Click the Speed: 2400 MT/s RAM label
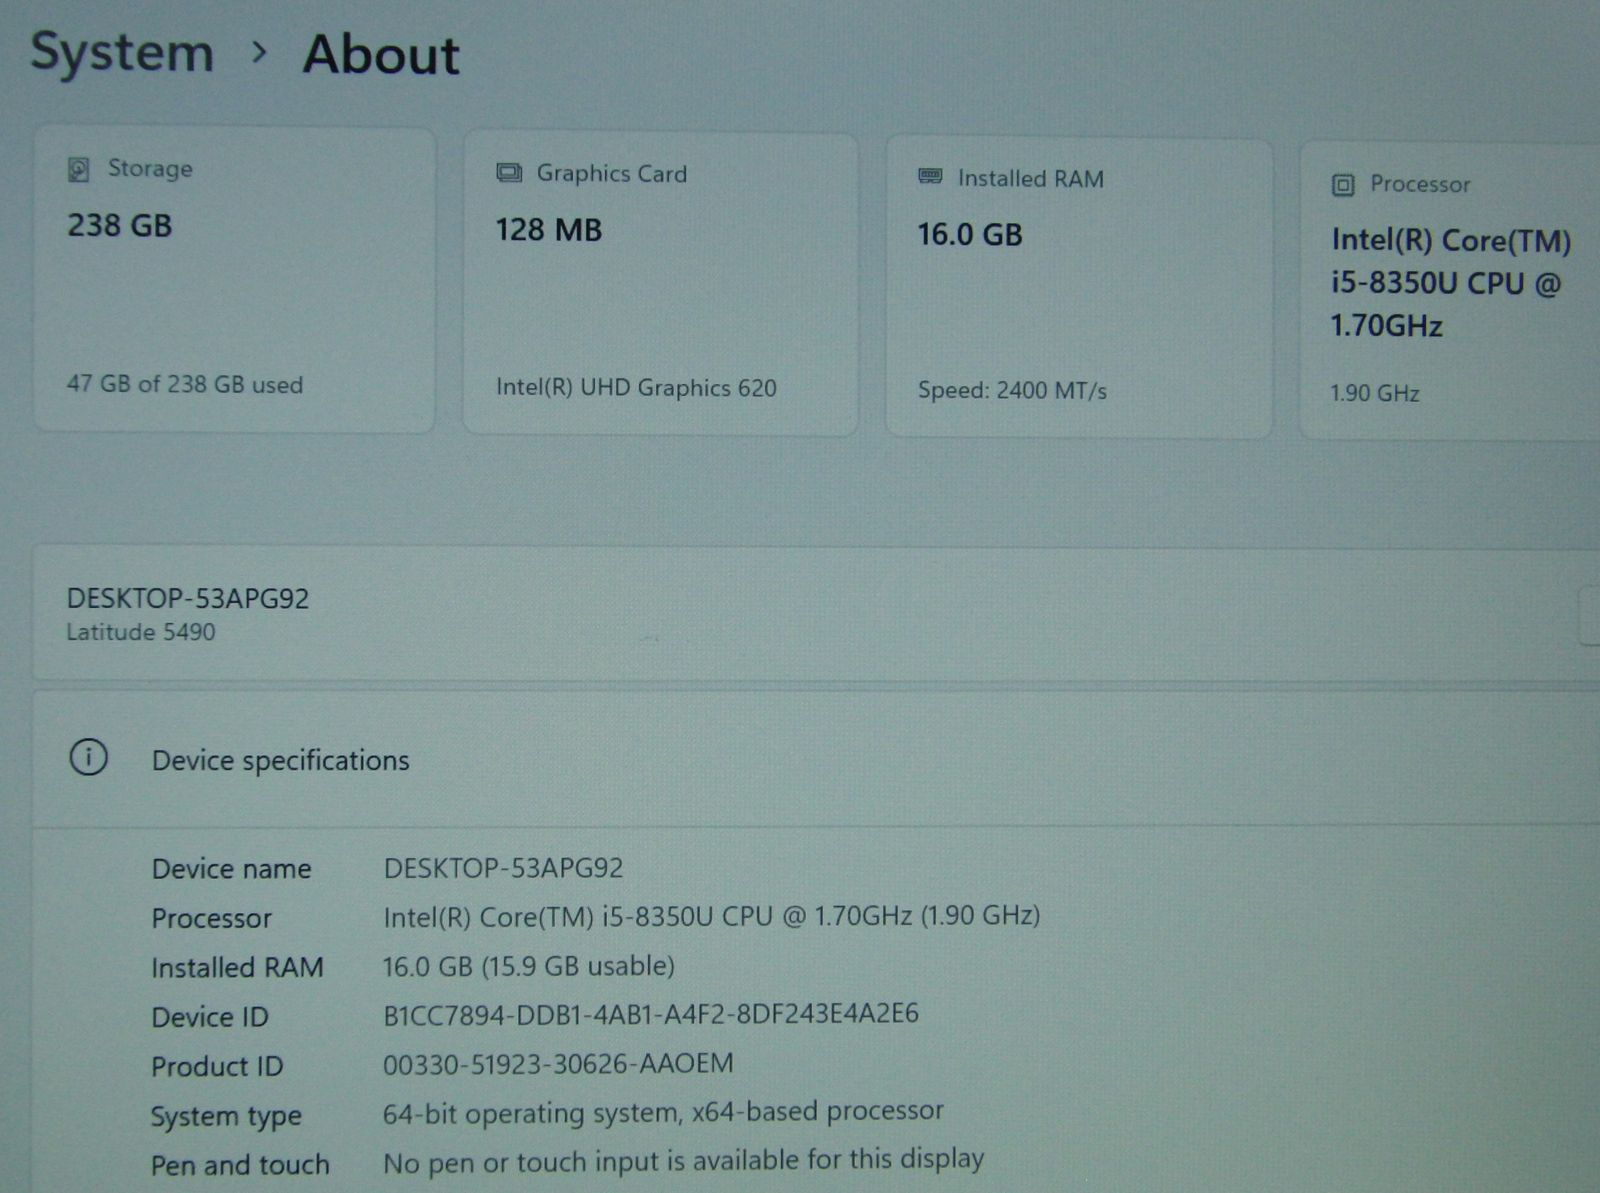The height and width of the screenshot is (1193, 1600). click(1012, 391)
